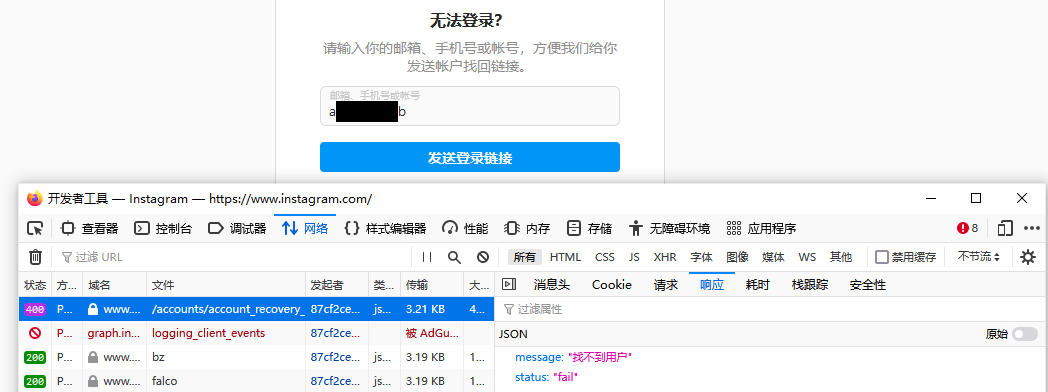Filter requests by 图像 images
The width and height of the screenshot is (1048, 392).
[738, 257]
